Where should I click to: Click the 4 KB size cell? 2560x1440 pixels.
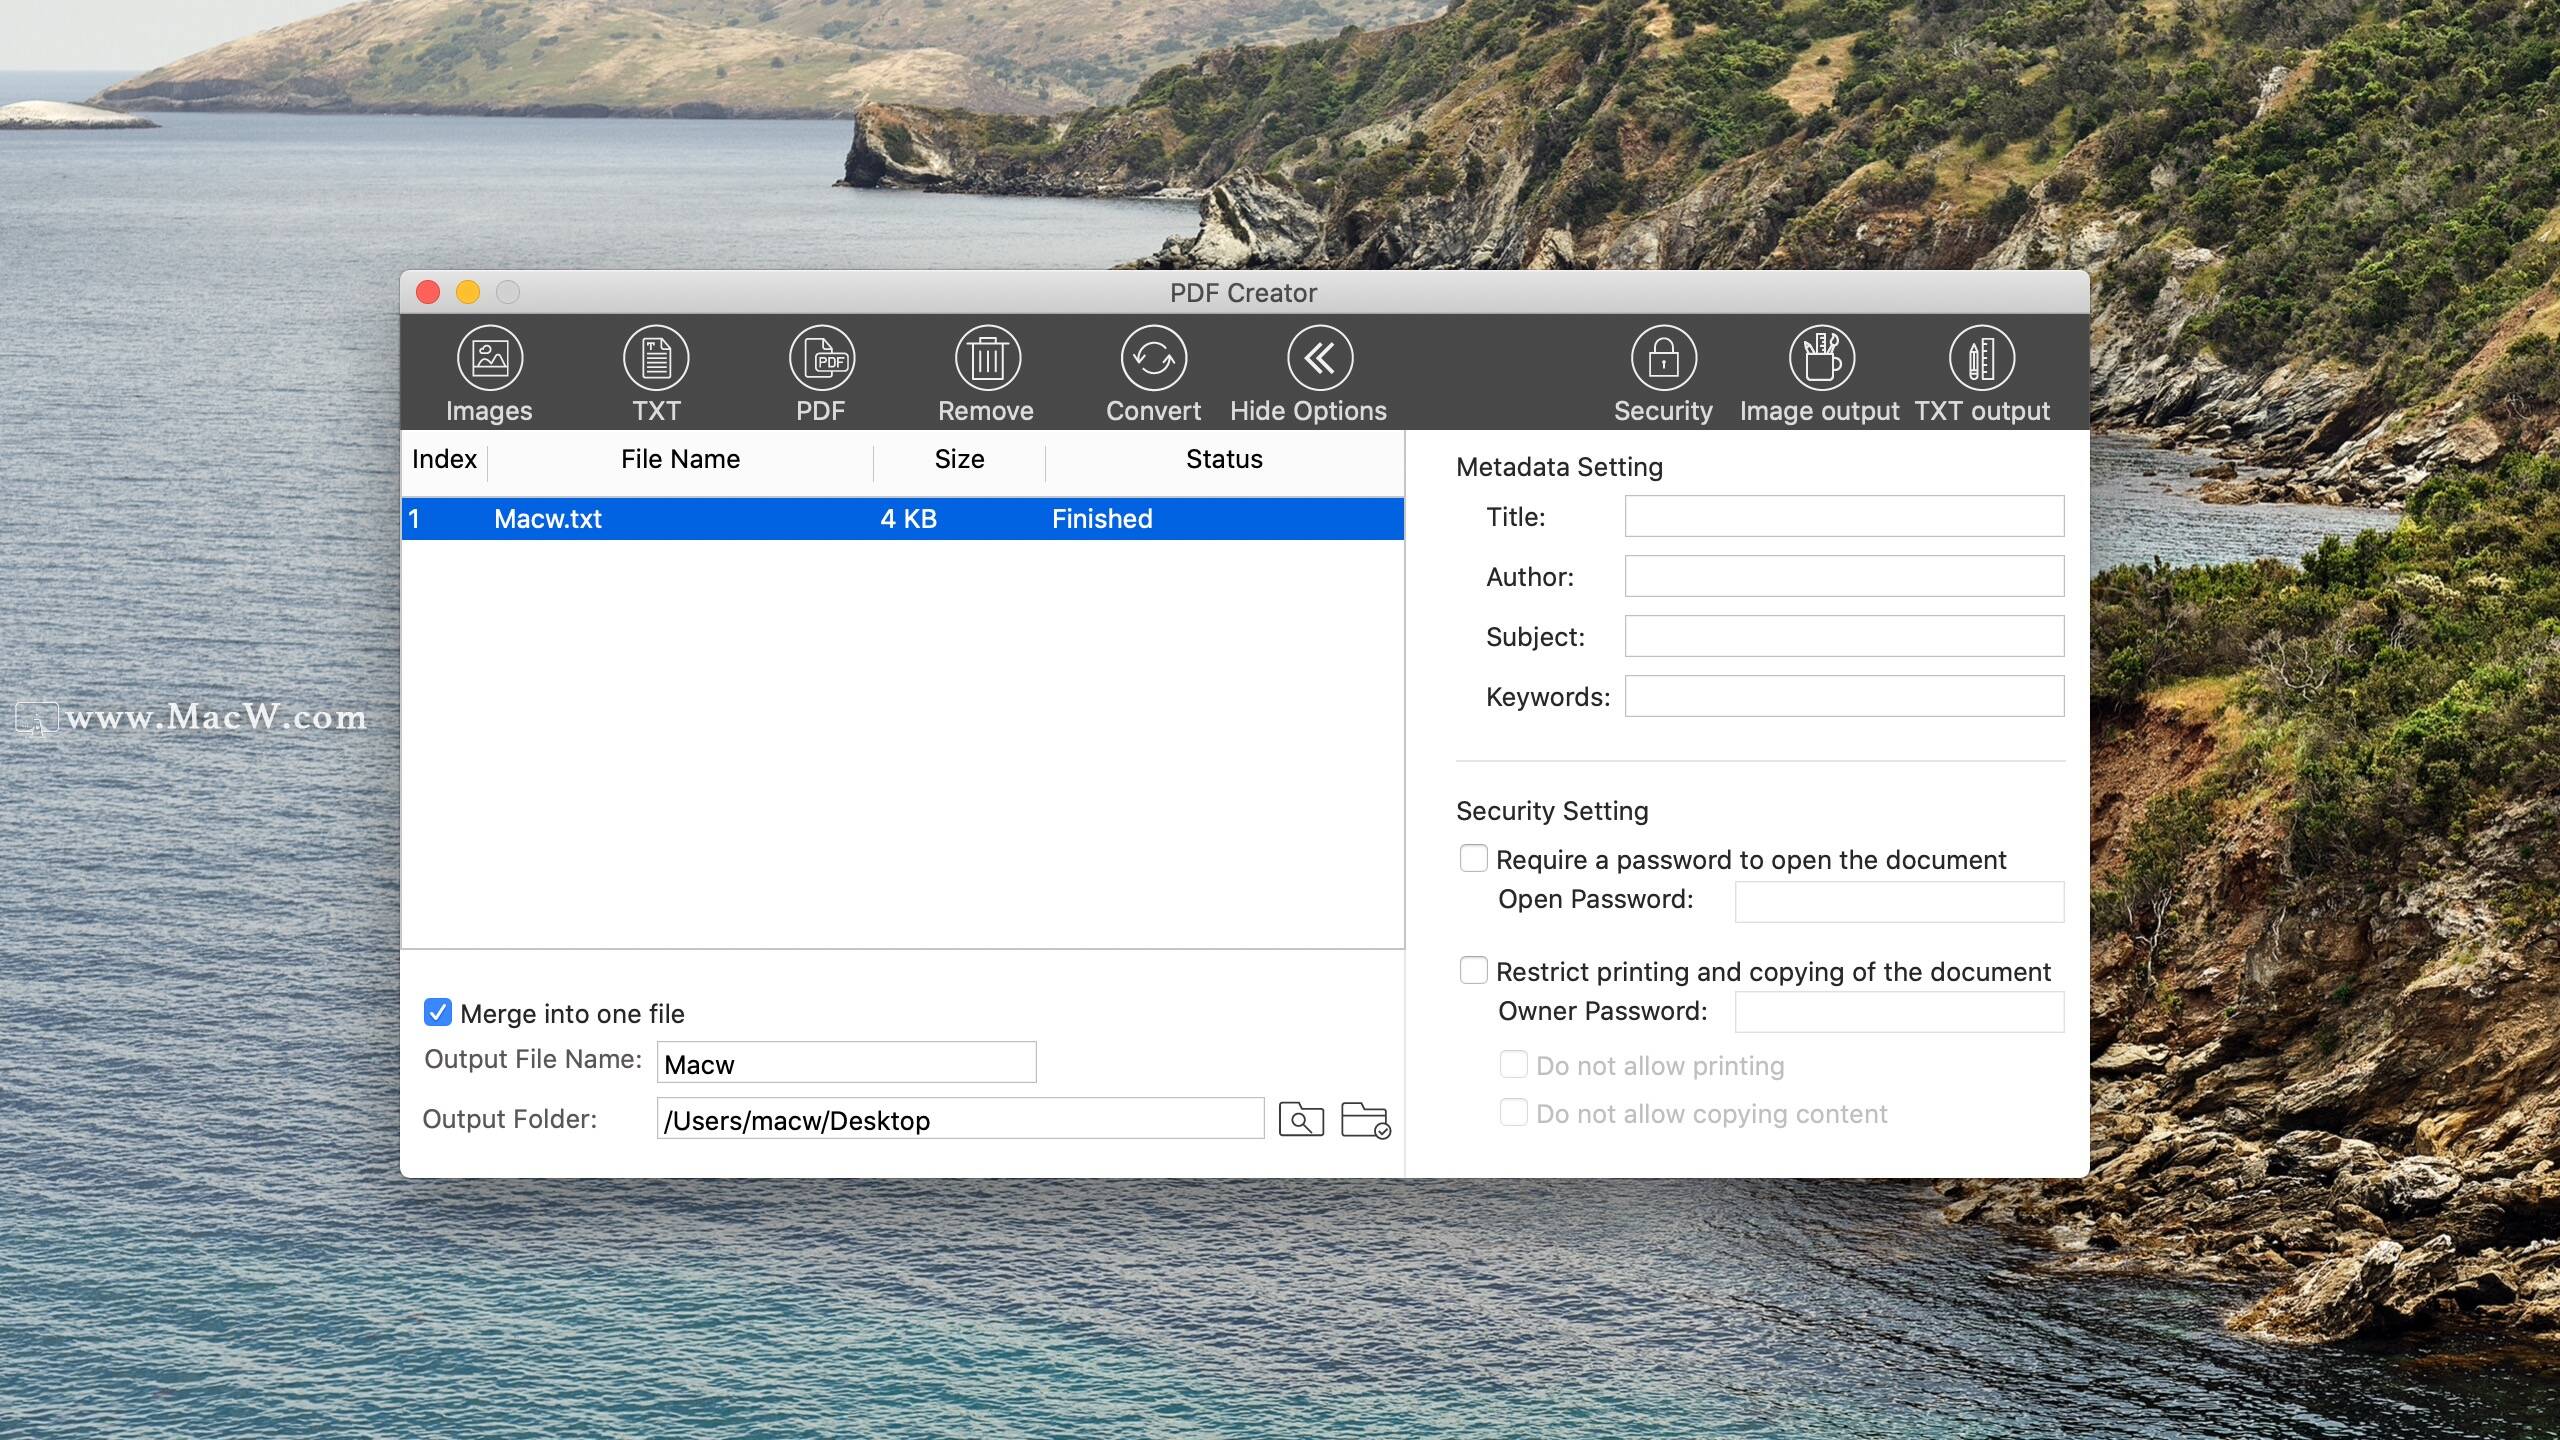pyautogui.click(x=908, y=519)
